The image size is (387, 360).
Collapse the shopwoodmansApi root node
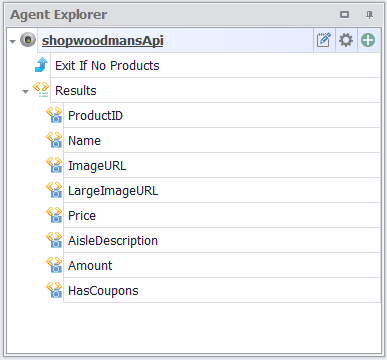coord(13,42)
